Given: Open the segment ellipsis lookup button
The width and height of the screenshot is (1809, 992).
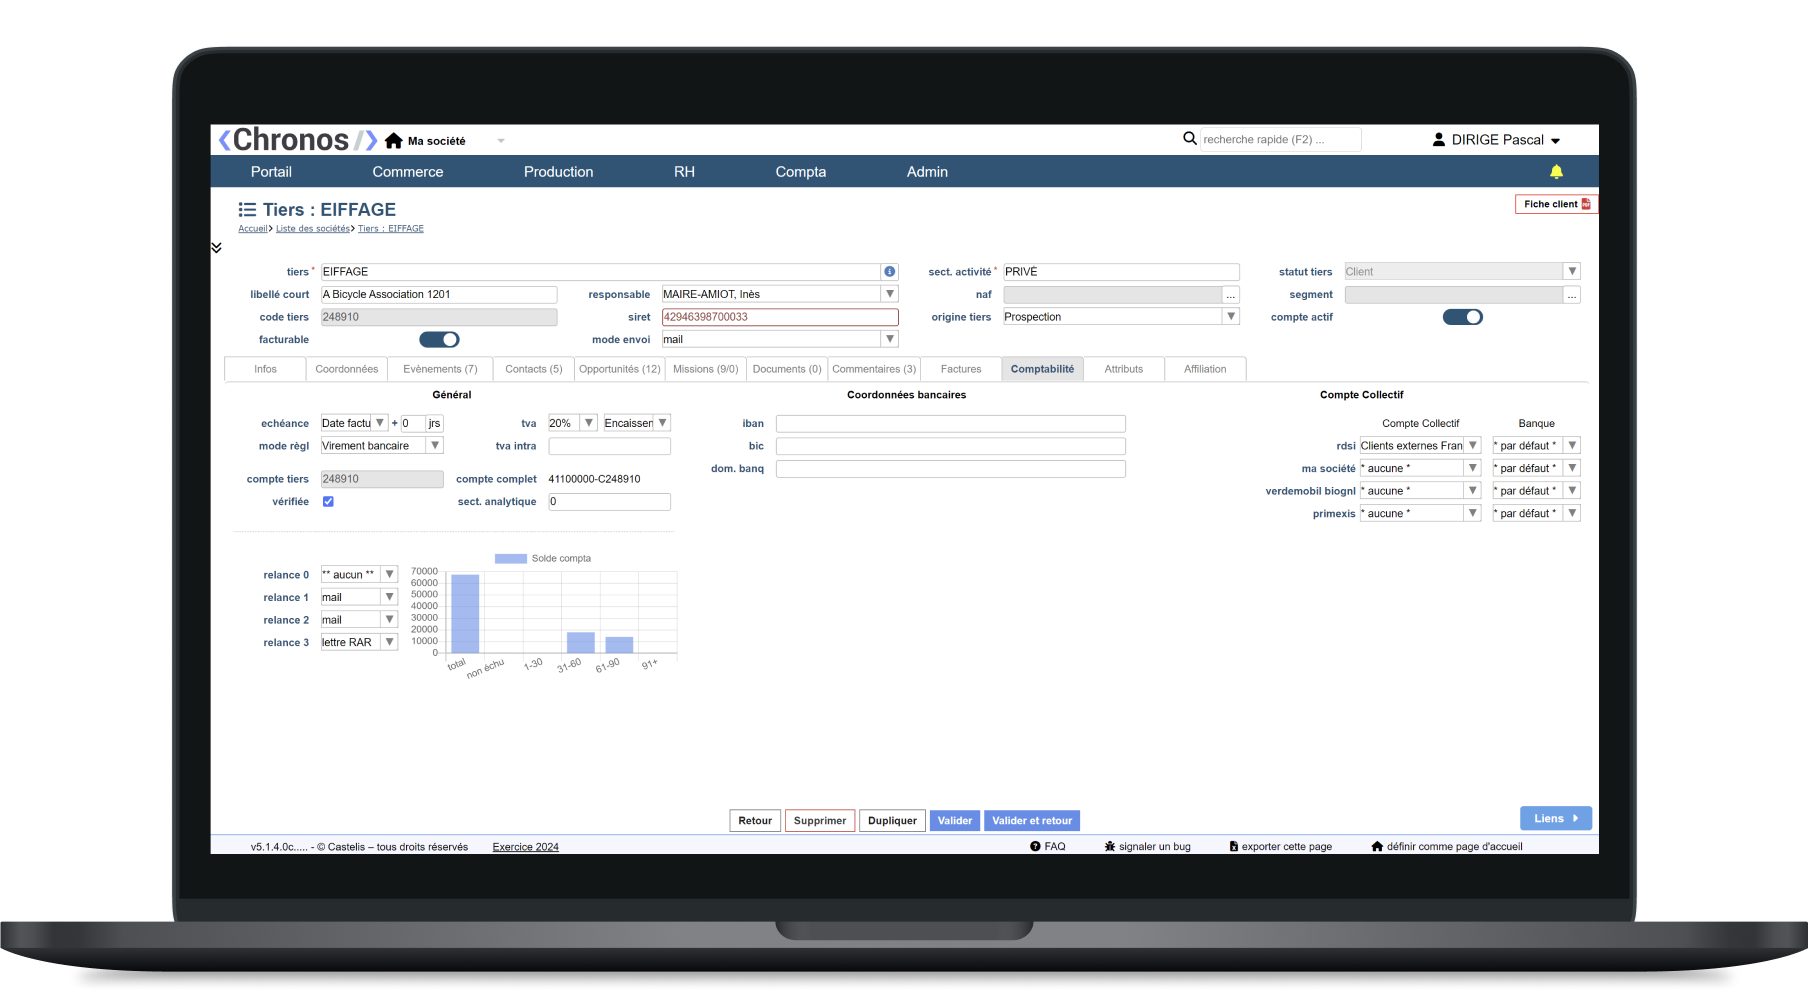Looking at the screenshot, I should [1572, 295].
